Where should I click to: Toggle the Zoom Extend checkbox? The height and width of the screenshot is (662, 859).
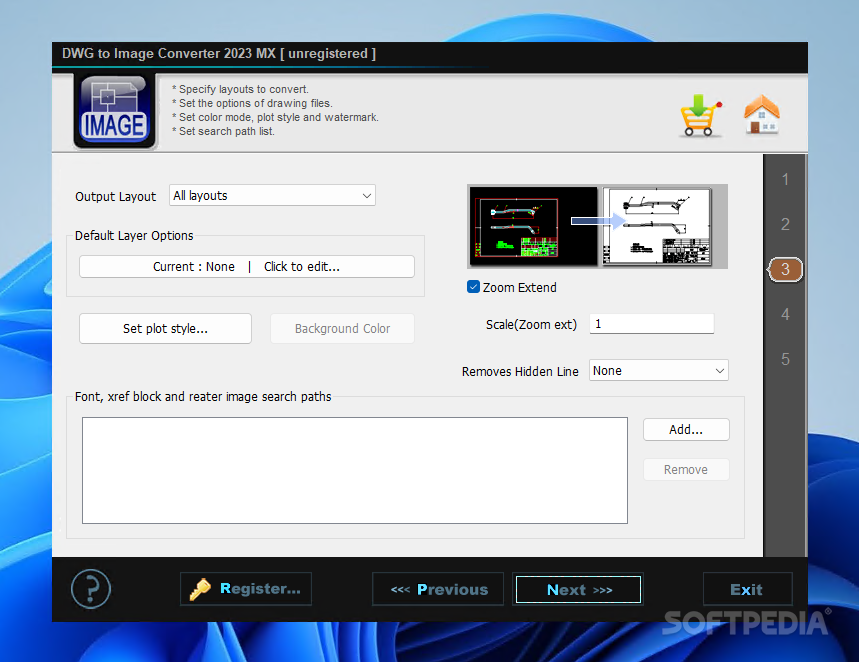pyautogui.click(x=473, y=287)
